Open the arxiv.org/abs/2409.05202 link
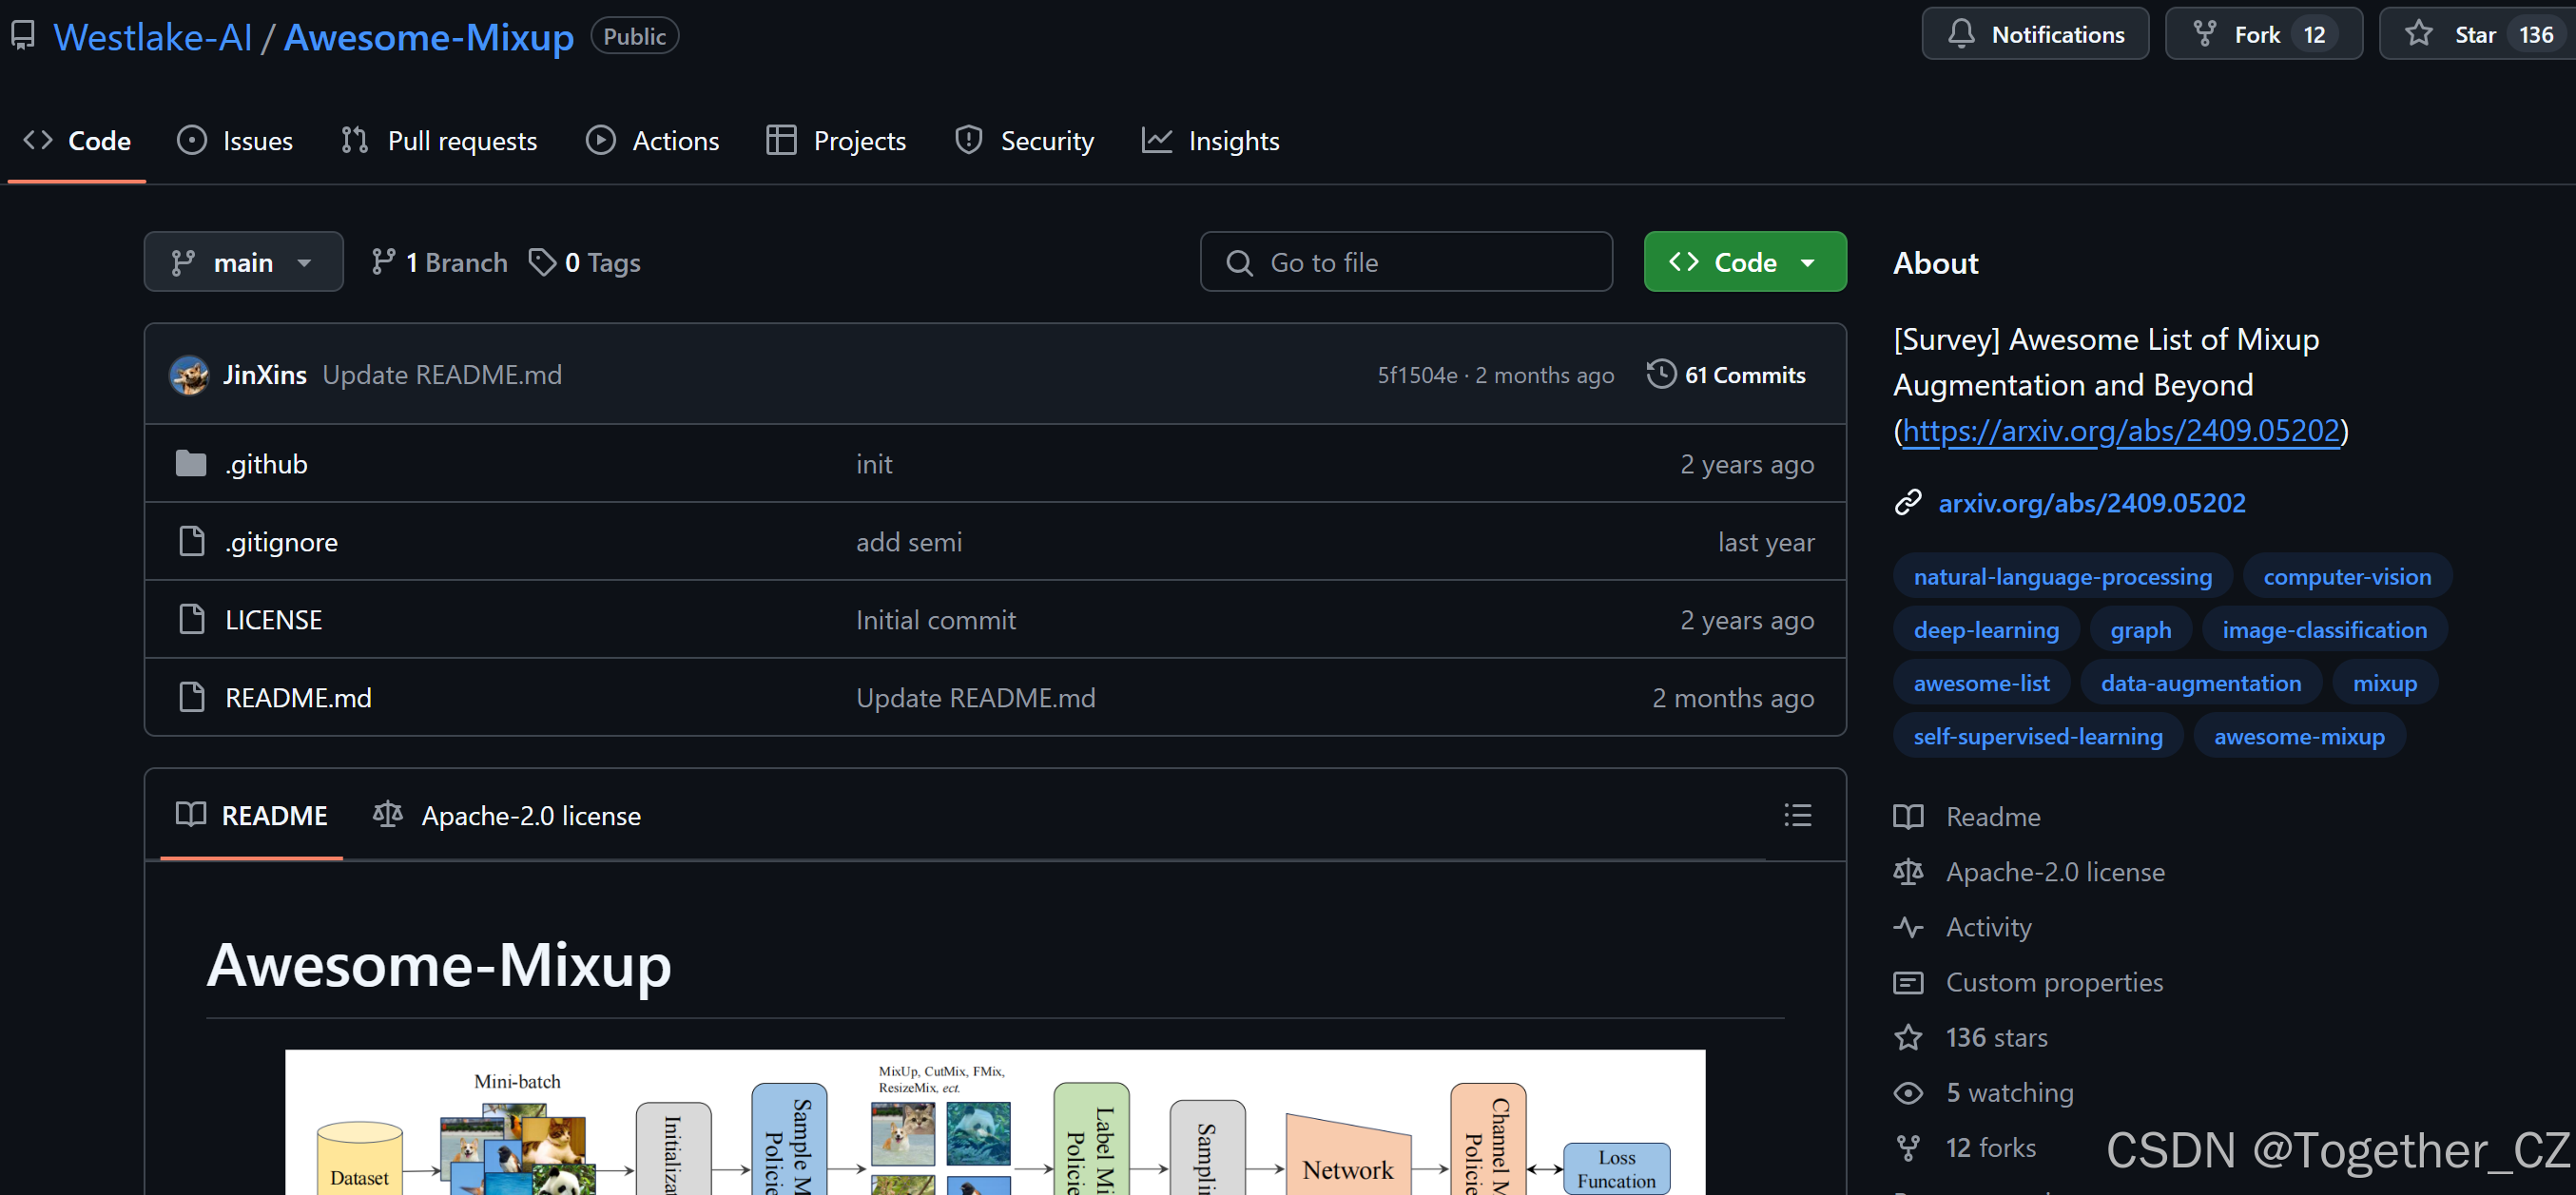Viewport: 2576px width, 1195px height. [x=2091, y=503]
